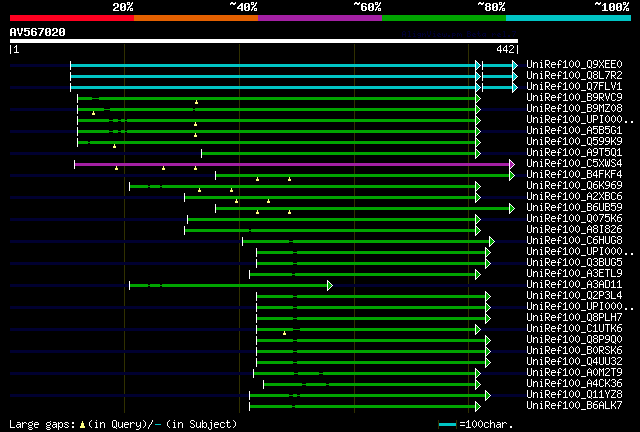The width and height of the screenshot is (640, 432).
Task: Open hit UniRef100_B9RVC9
Action: [574, 98]
